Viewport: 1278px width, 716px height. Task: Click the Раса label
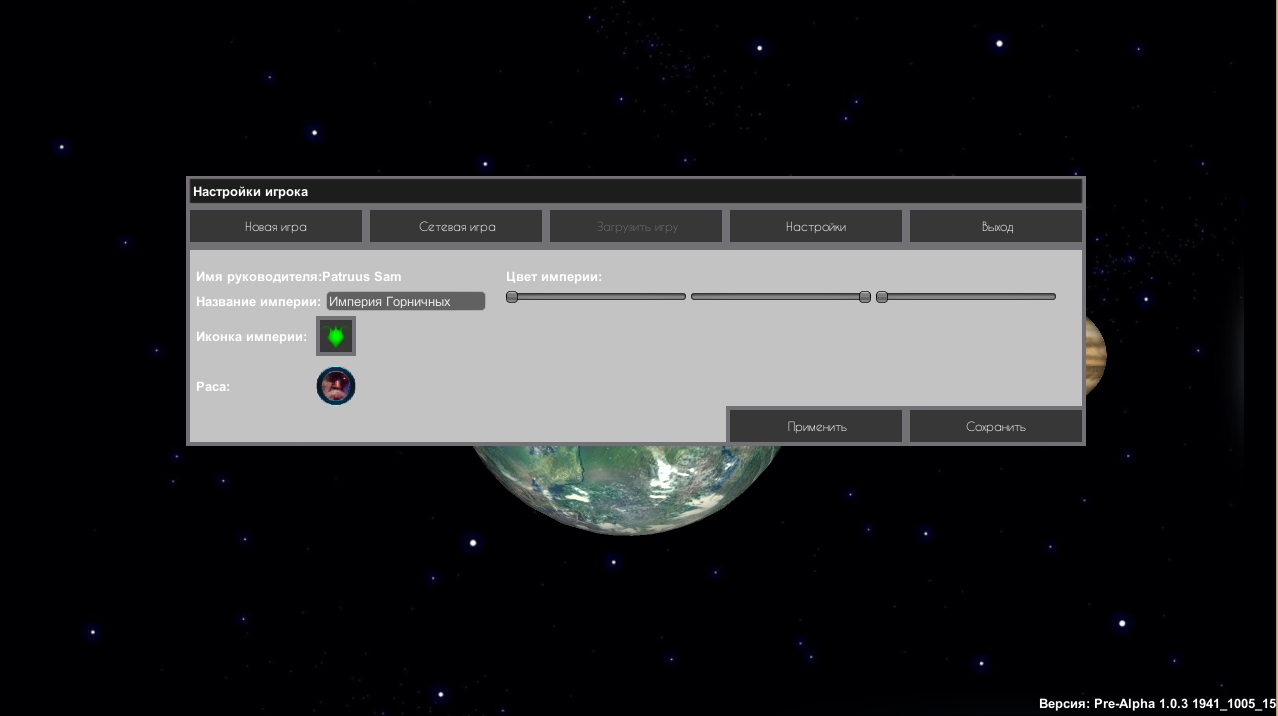(213, 387)
